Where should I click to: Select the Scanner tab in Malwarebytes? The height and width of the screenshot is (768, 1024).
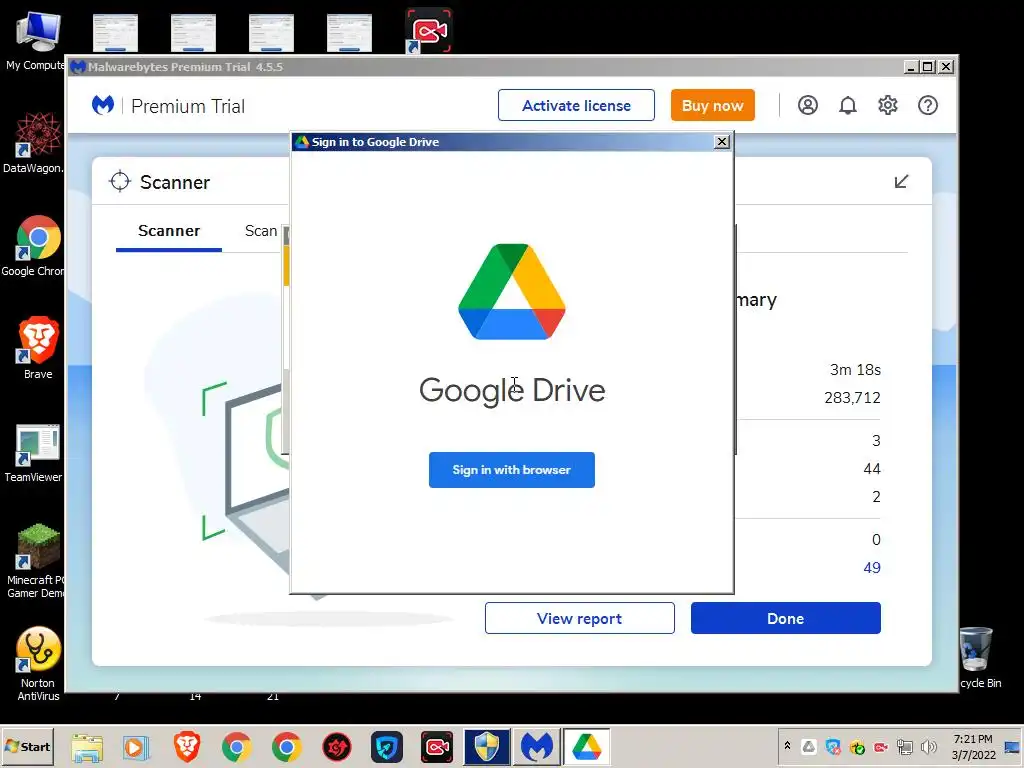tap(169, 231)
